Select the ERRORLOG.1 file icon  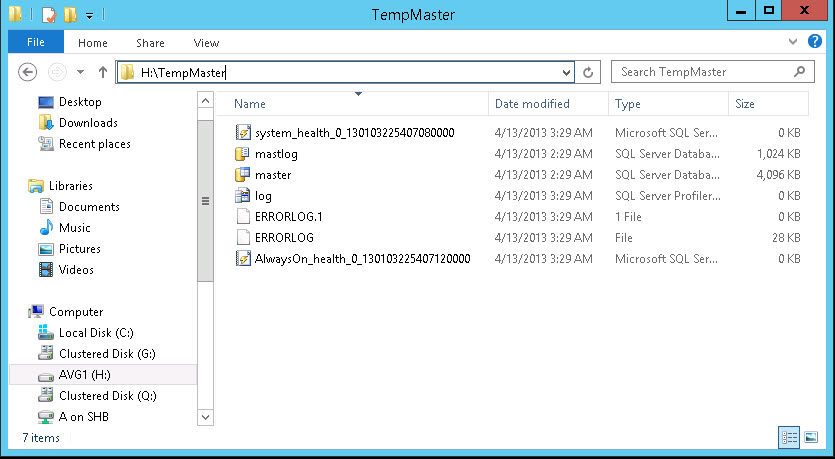(243, 216)
